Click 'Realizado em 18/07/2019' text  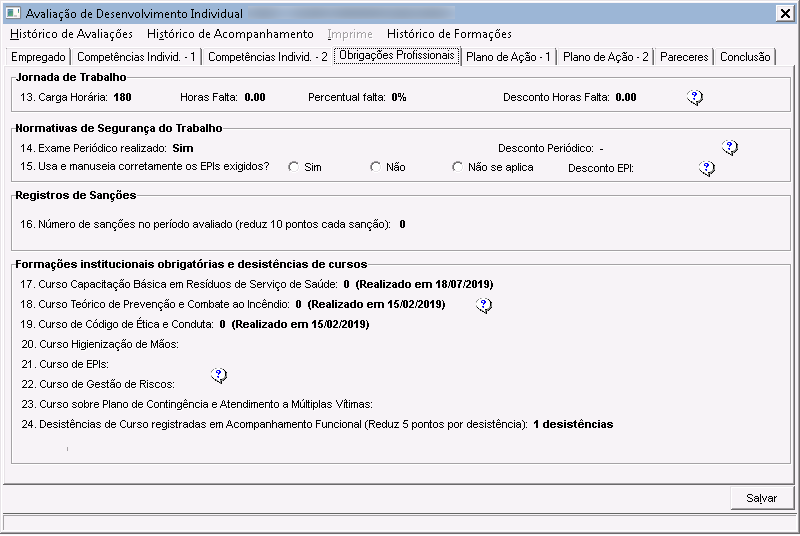click(424, 284)
